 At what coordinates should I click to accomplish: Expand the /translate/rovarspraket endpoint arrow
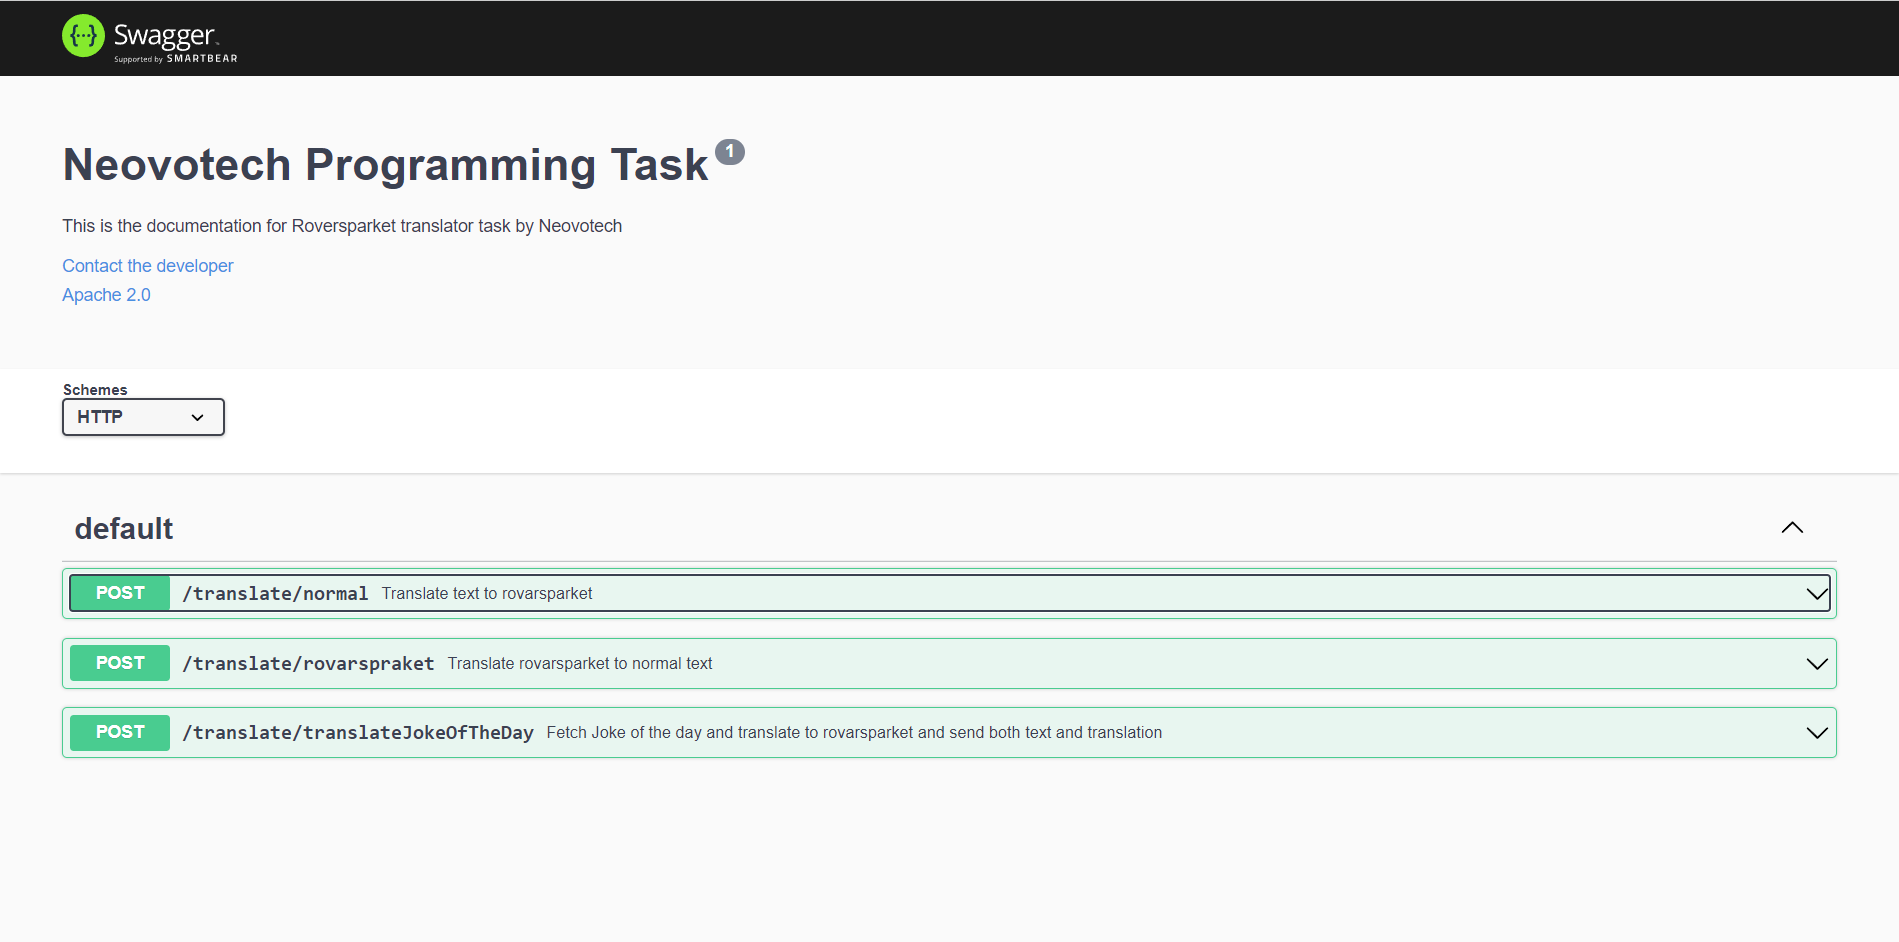(x=1817, y=664)
